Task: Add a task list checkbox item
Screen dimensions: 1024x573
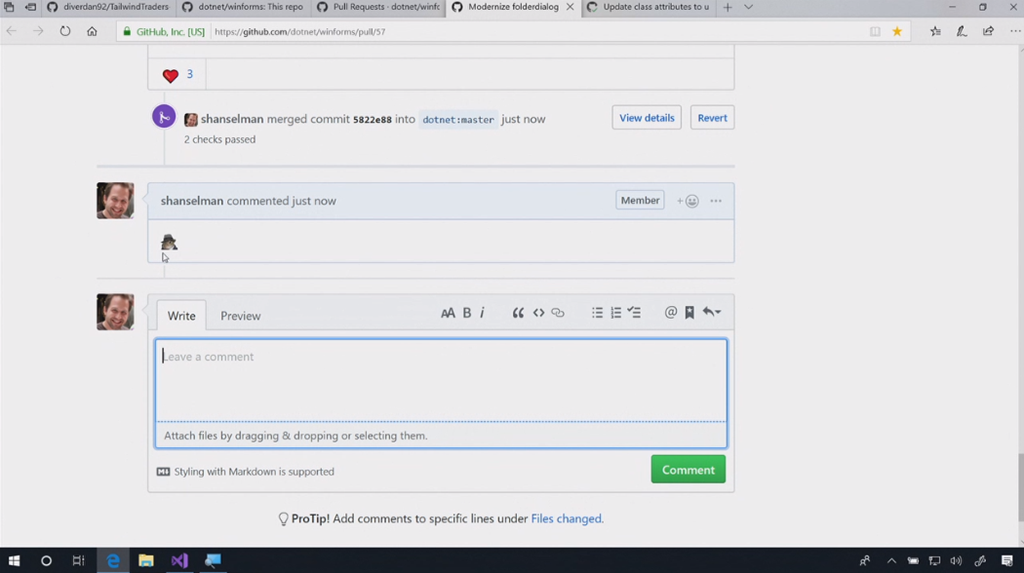Action: [634, 313]
